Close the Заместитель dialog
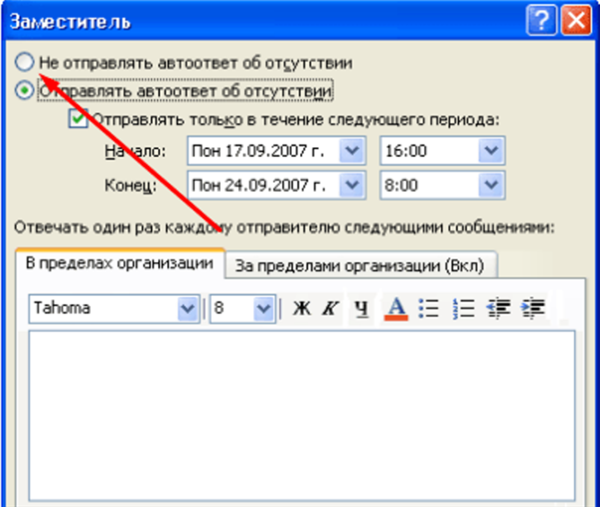600x507 pixels. point(576,20)
